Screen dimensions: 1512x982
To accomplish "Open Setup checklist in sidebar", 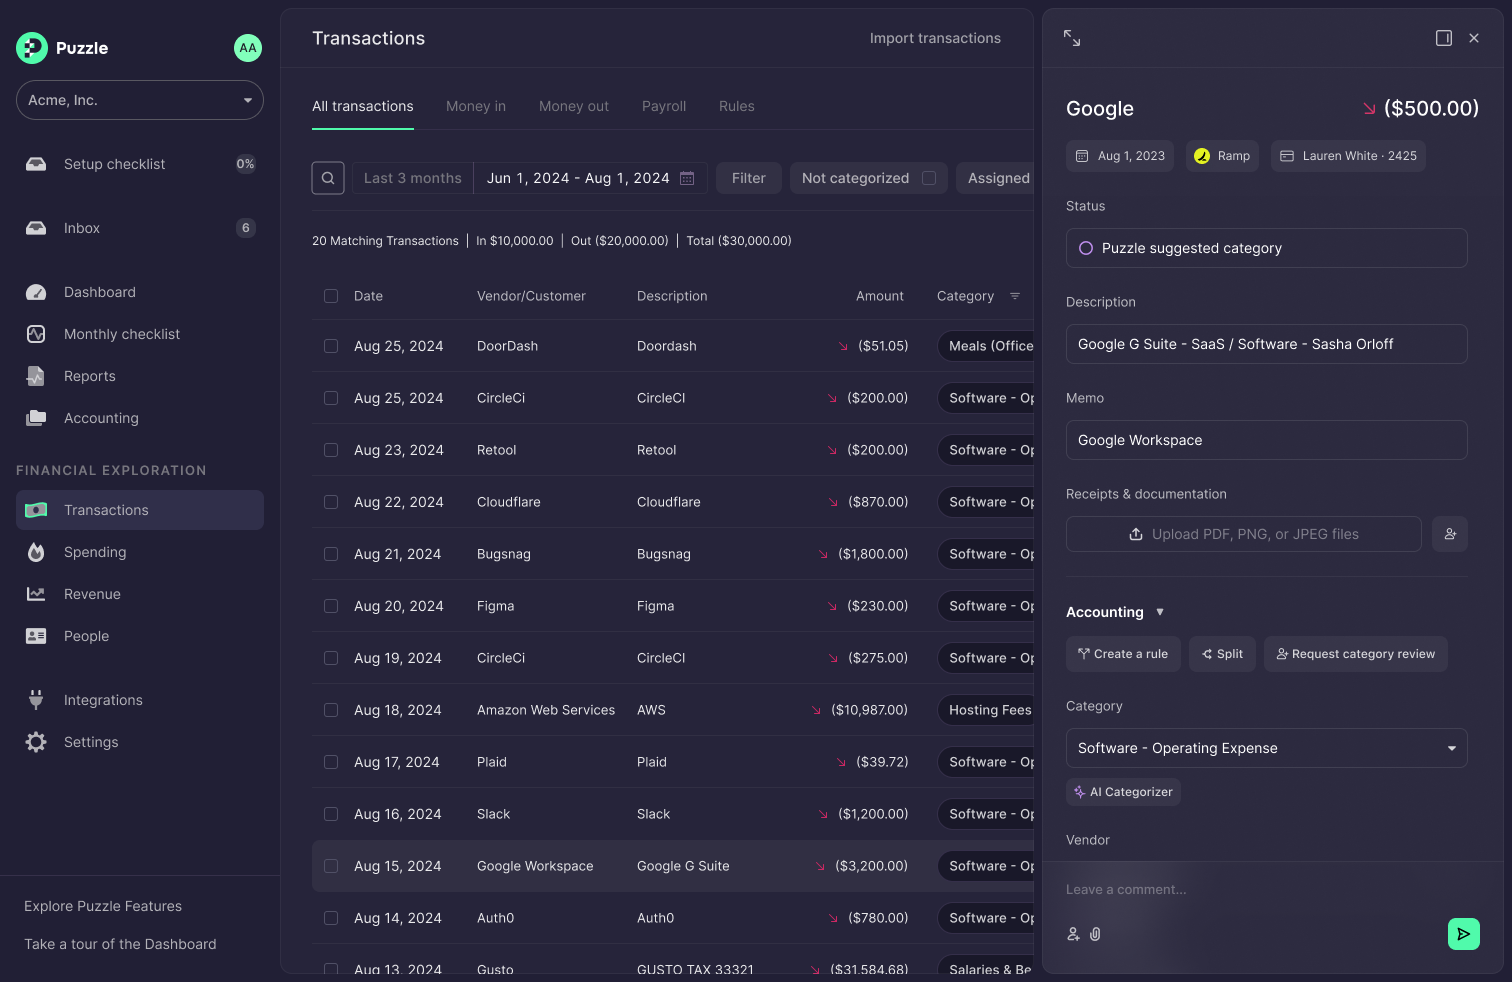I will (x=140, y=164).
